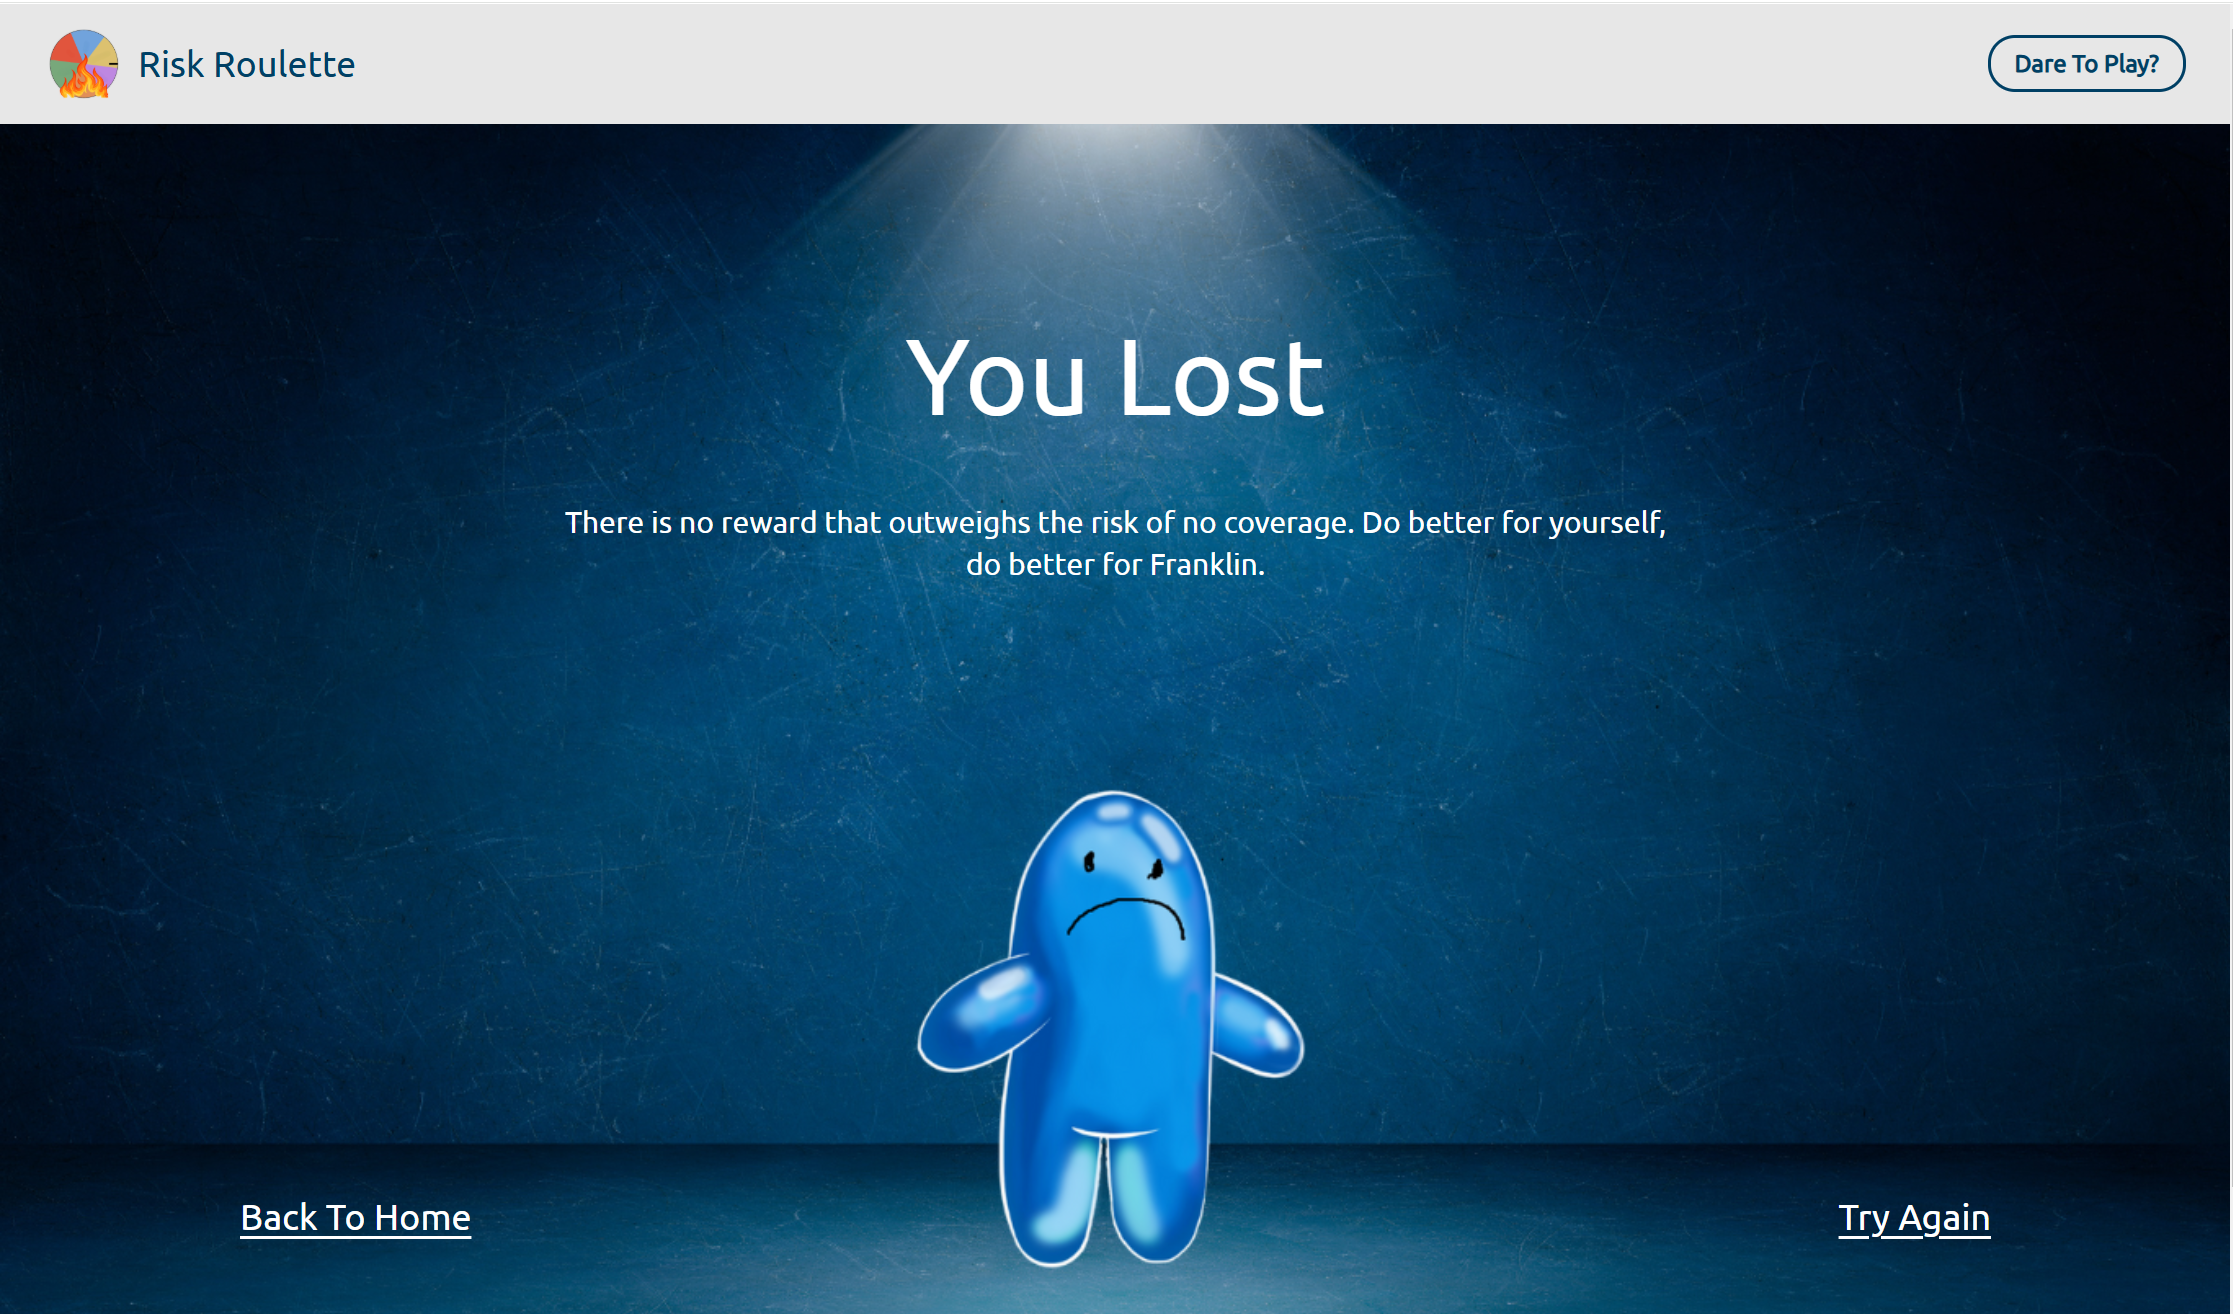The height and width of the screenshot is (1314, 2233).
Task: Click Franklin's legs
Action: click(x=1103, y=1195)
